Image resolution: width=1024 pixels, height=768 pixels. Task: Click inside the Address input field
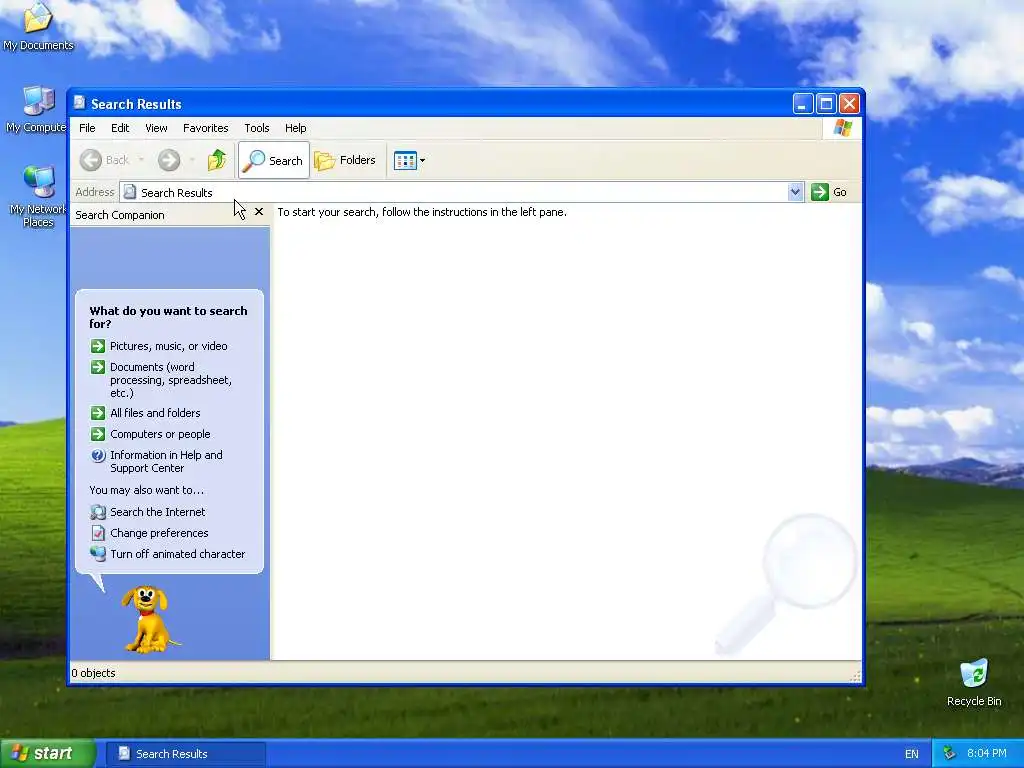(455, 192)
